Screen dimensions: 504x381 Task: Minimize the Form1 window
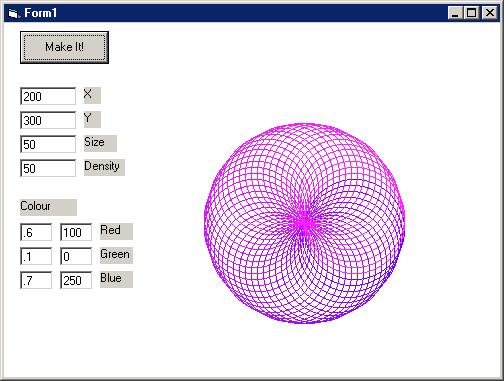454,13
